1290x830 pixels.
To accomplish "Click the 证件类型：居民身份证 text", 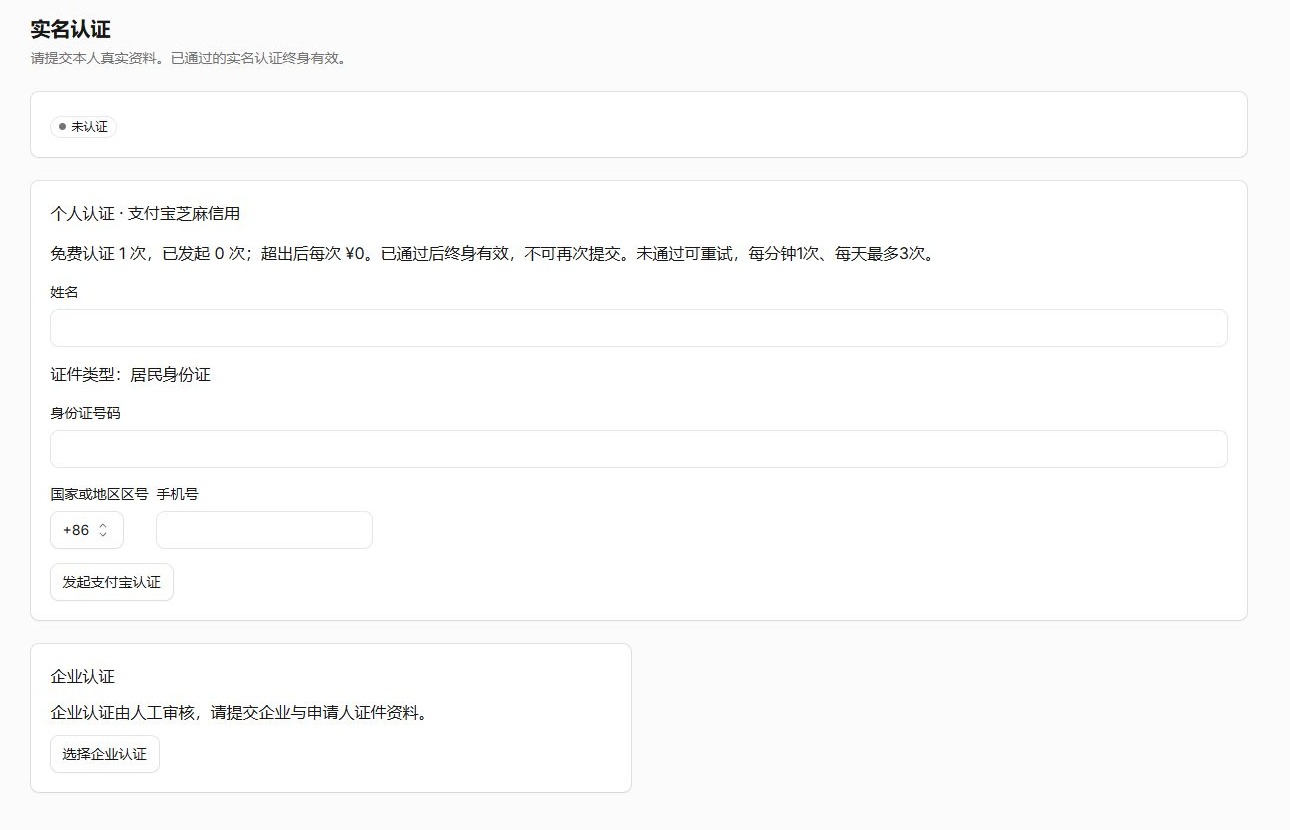I will tap(130, 375).
